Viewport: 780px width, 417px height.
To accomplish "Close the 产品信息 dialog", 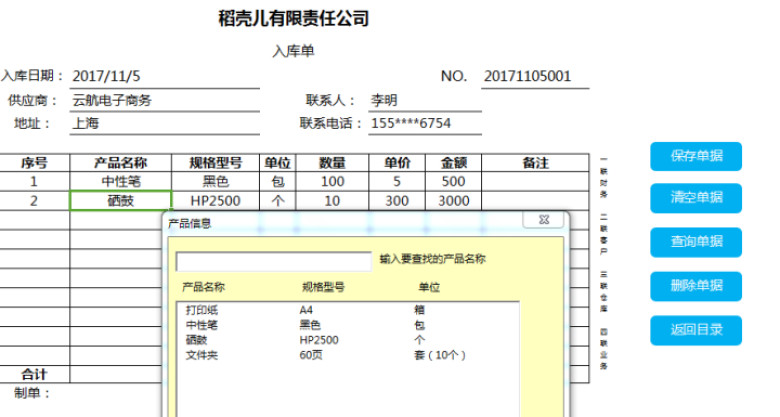I will pyautogui.click(x=543, y=220).
